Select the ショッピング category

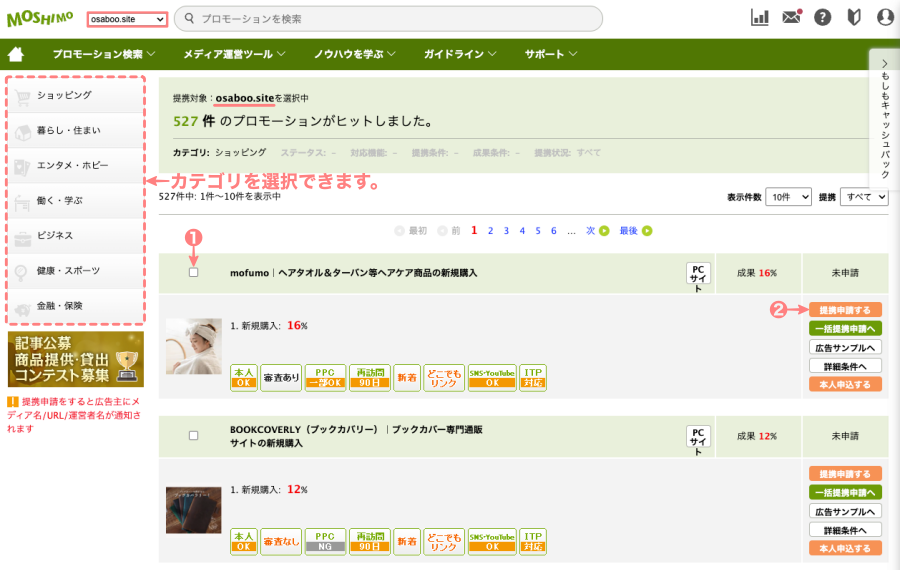click(x=75, y=95)
